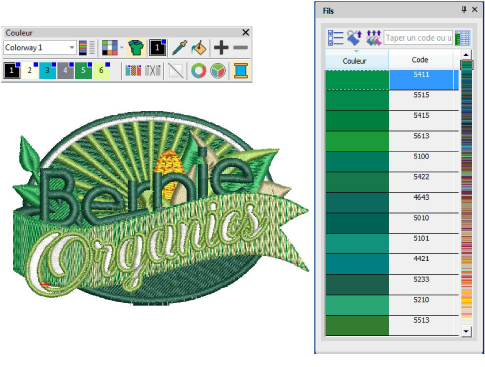Toggle the blue thread spool docker icon
The image size is (485, 367).
(x=241, y=70)
